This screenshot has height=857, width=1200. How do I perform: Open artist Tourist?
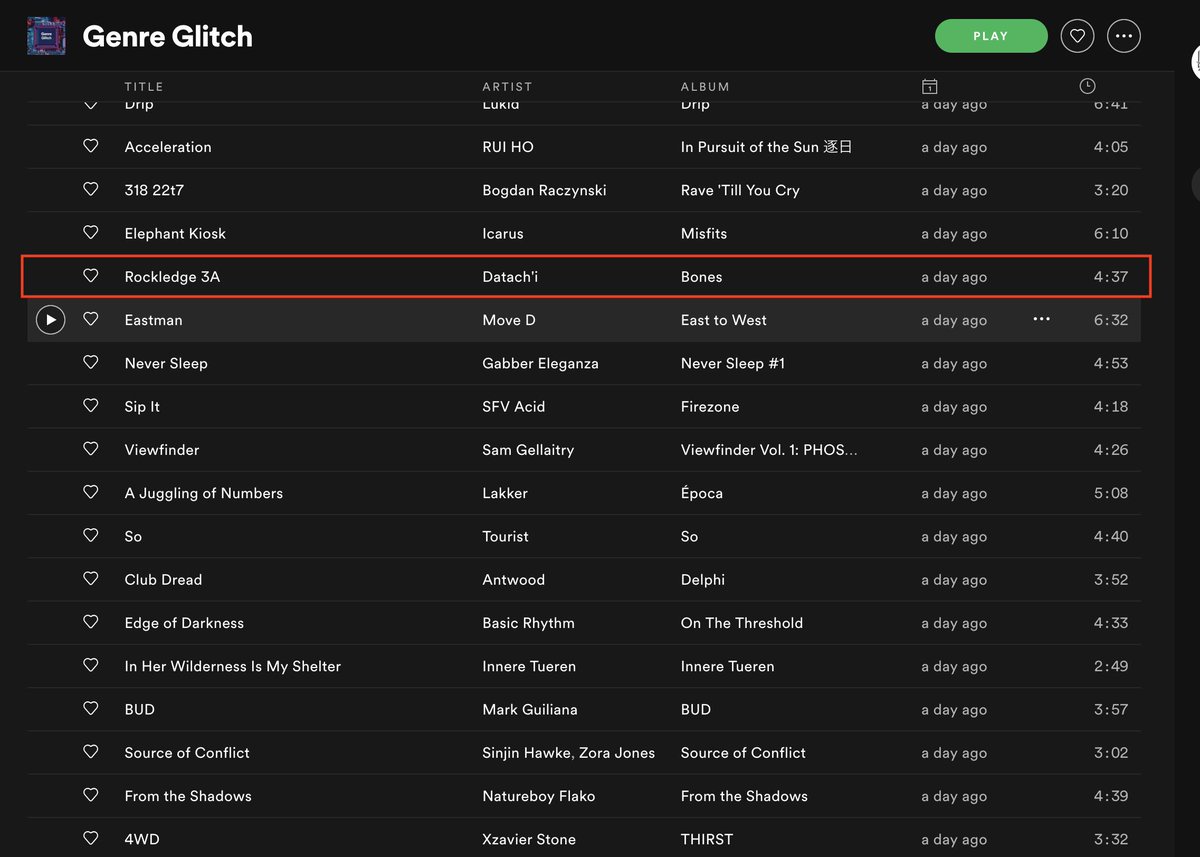(x=505, y=536)
